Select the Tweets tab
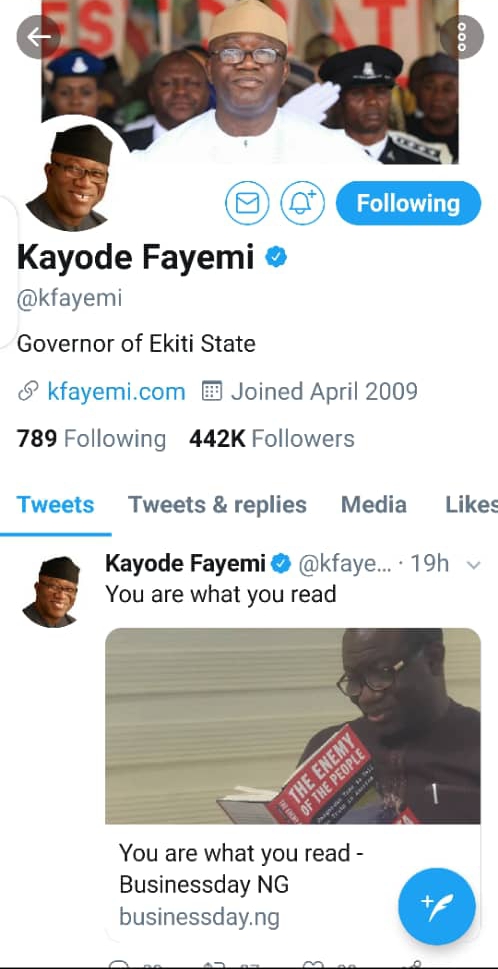 (x=56, y=505)
